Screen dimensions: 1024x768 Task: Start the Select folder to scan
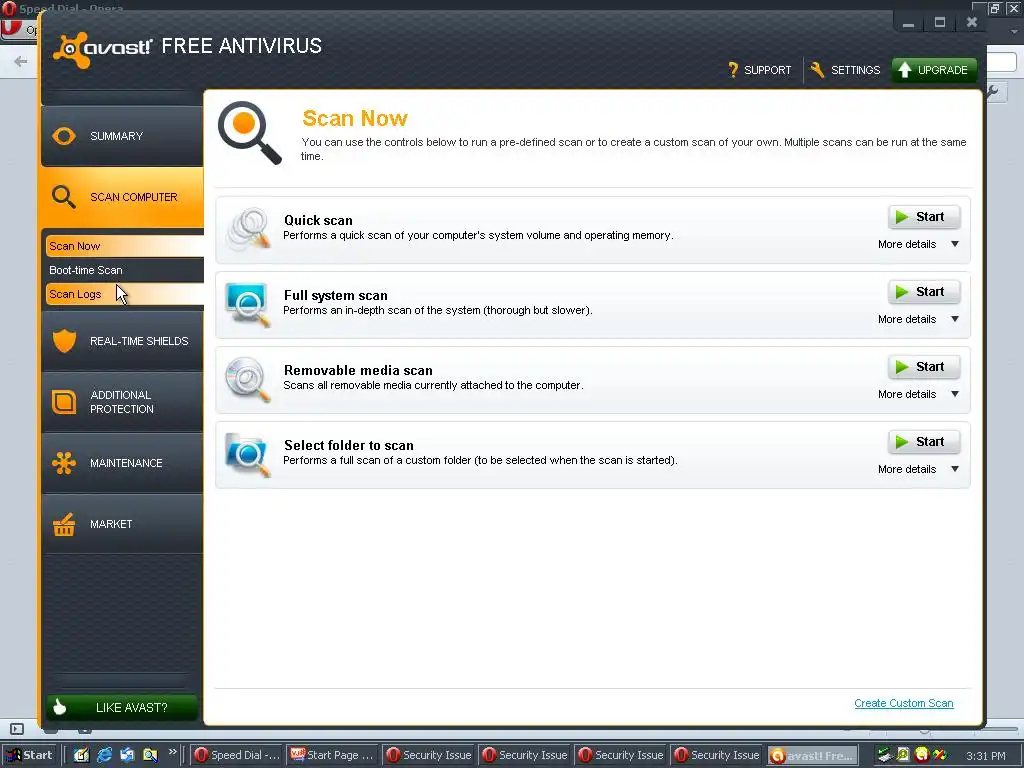923,442
